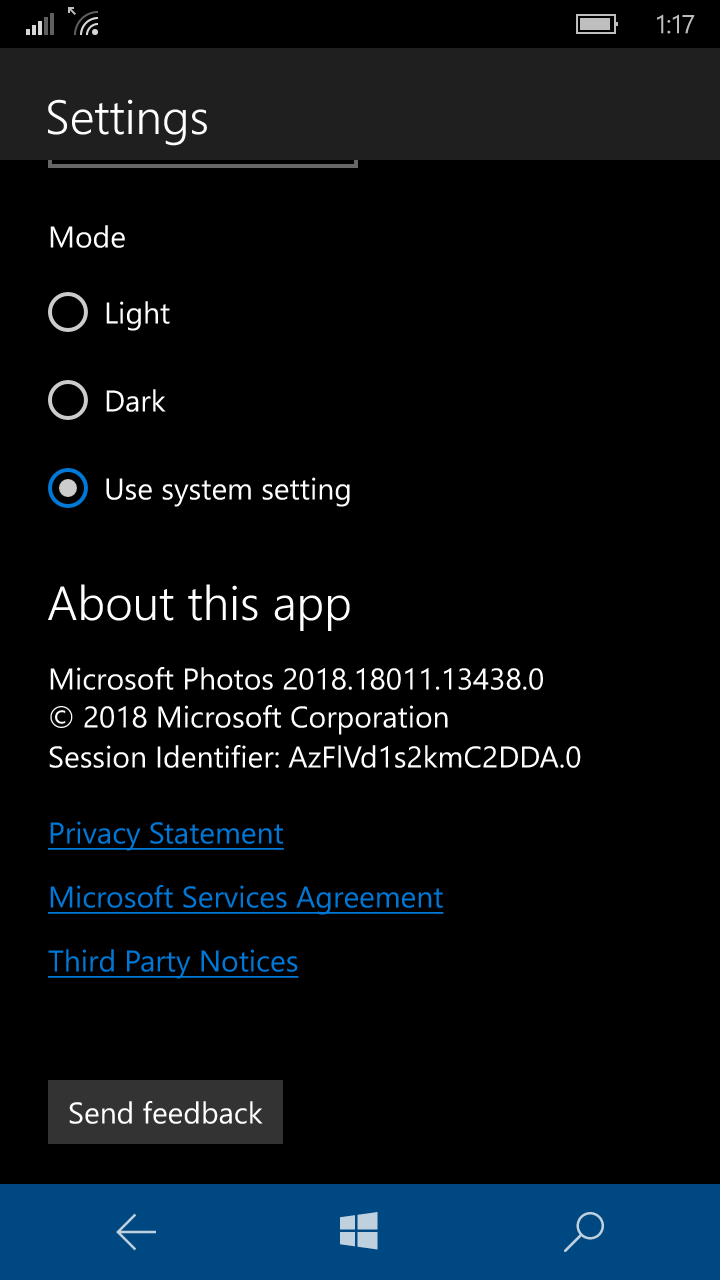
Task: View the Third Party Notices link
Action: (x=173, y=962)
